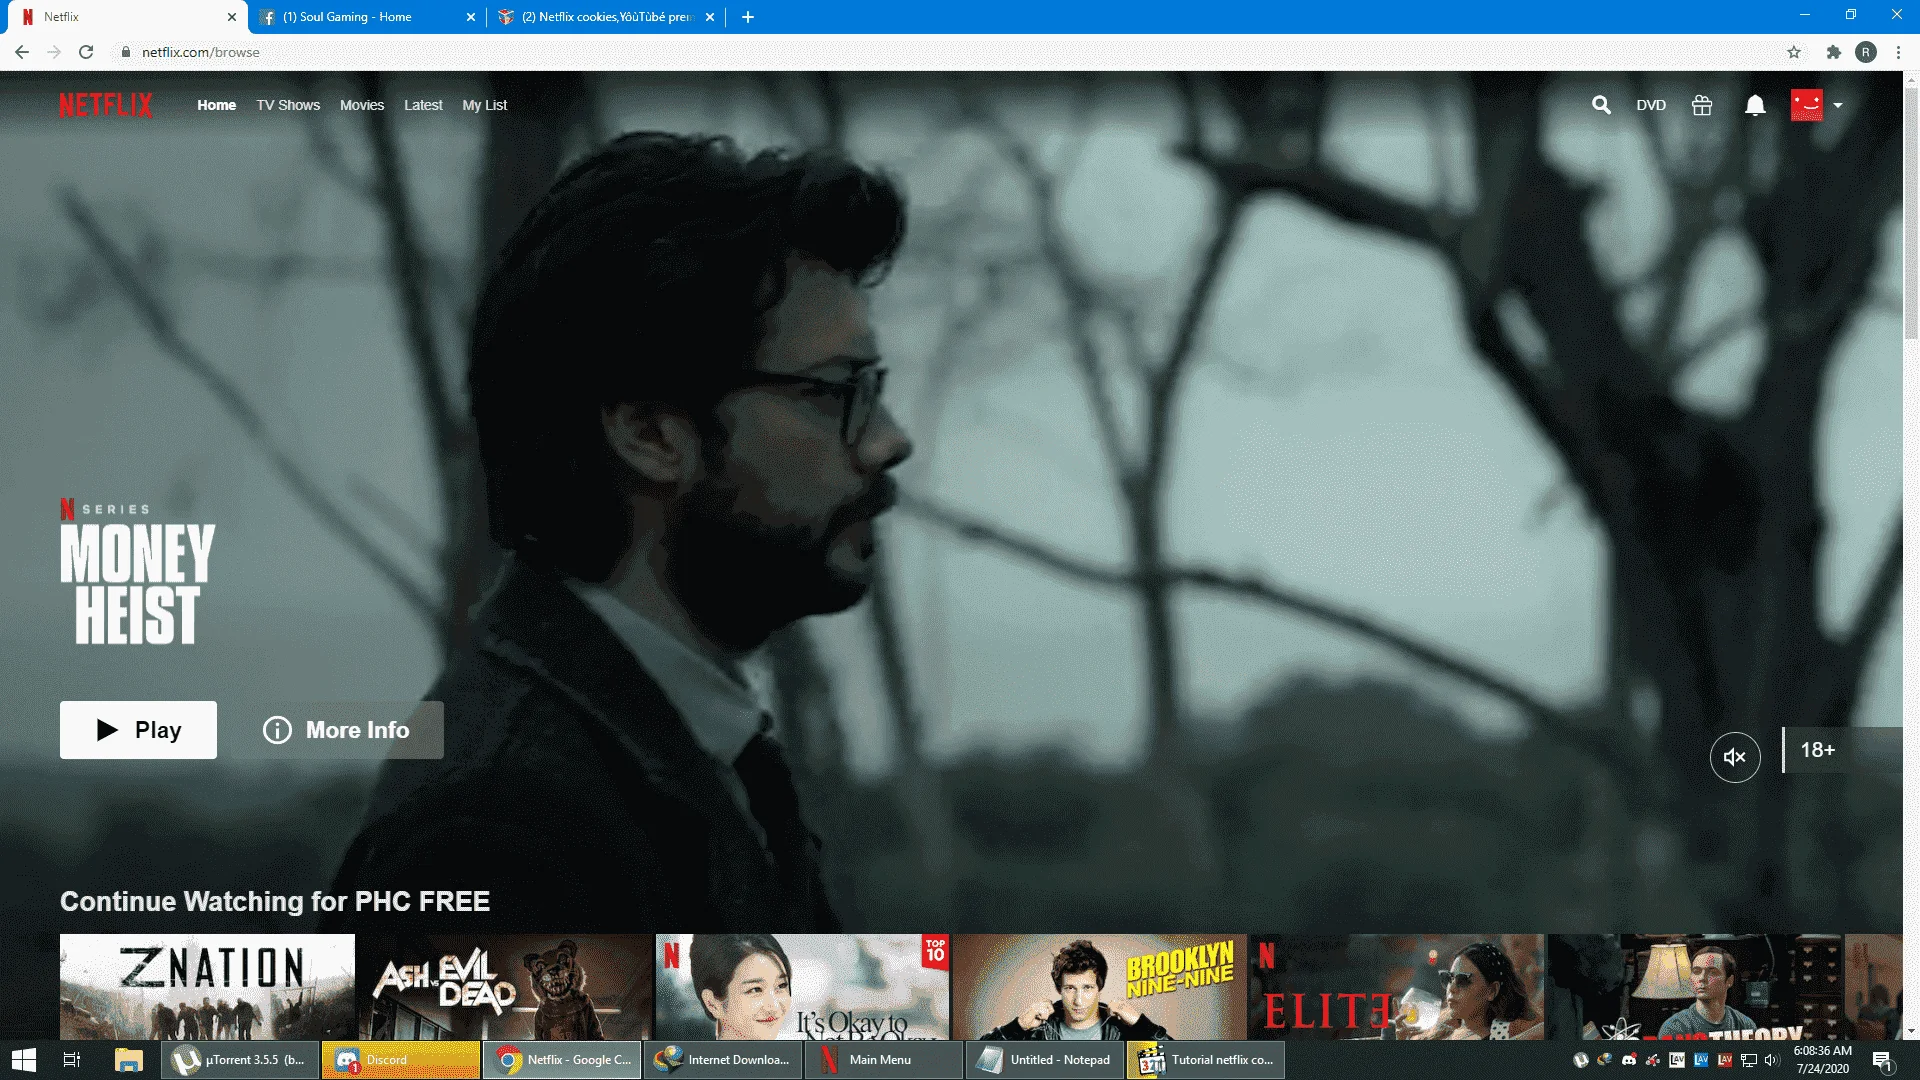Switch to the Netflix cookies browser tab

(605, 17)
